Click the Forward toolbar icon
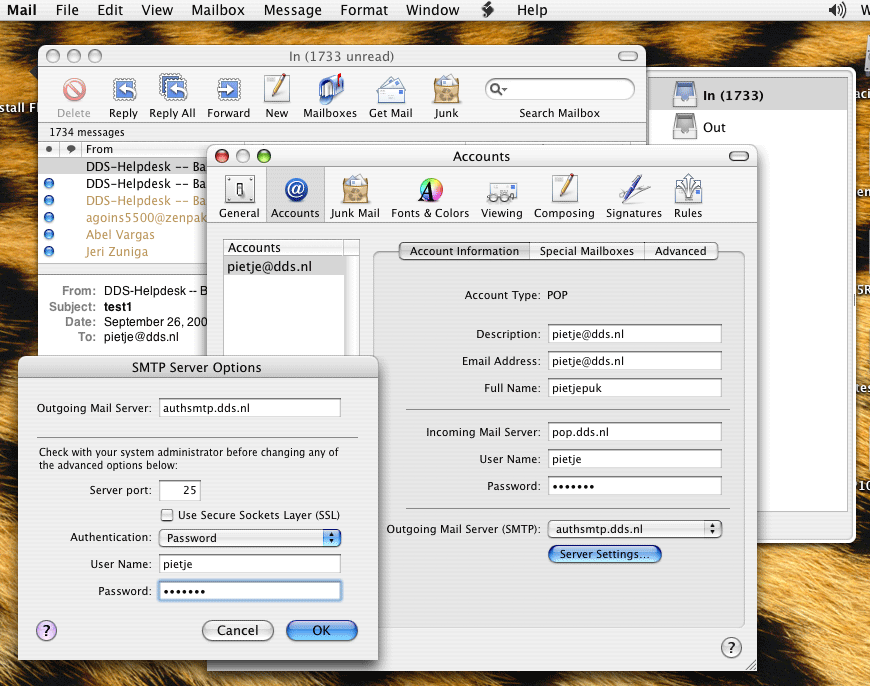Image resolution: width=870 pixels, height=686 pixels. pos(228,89)
